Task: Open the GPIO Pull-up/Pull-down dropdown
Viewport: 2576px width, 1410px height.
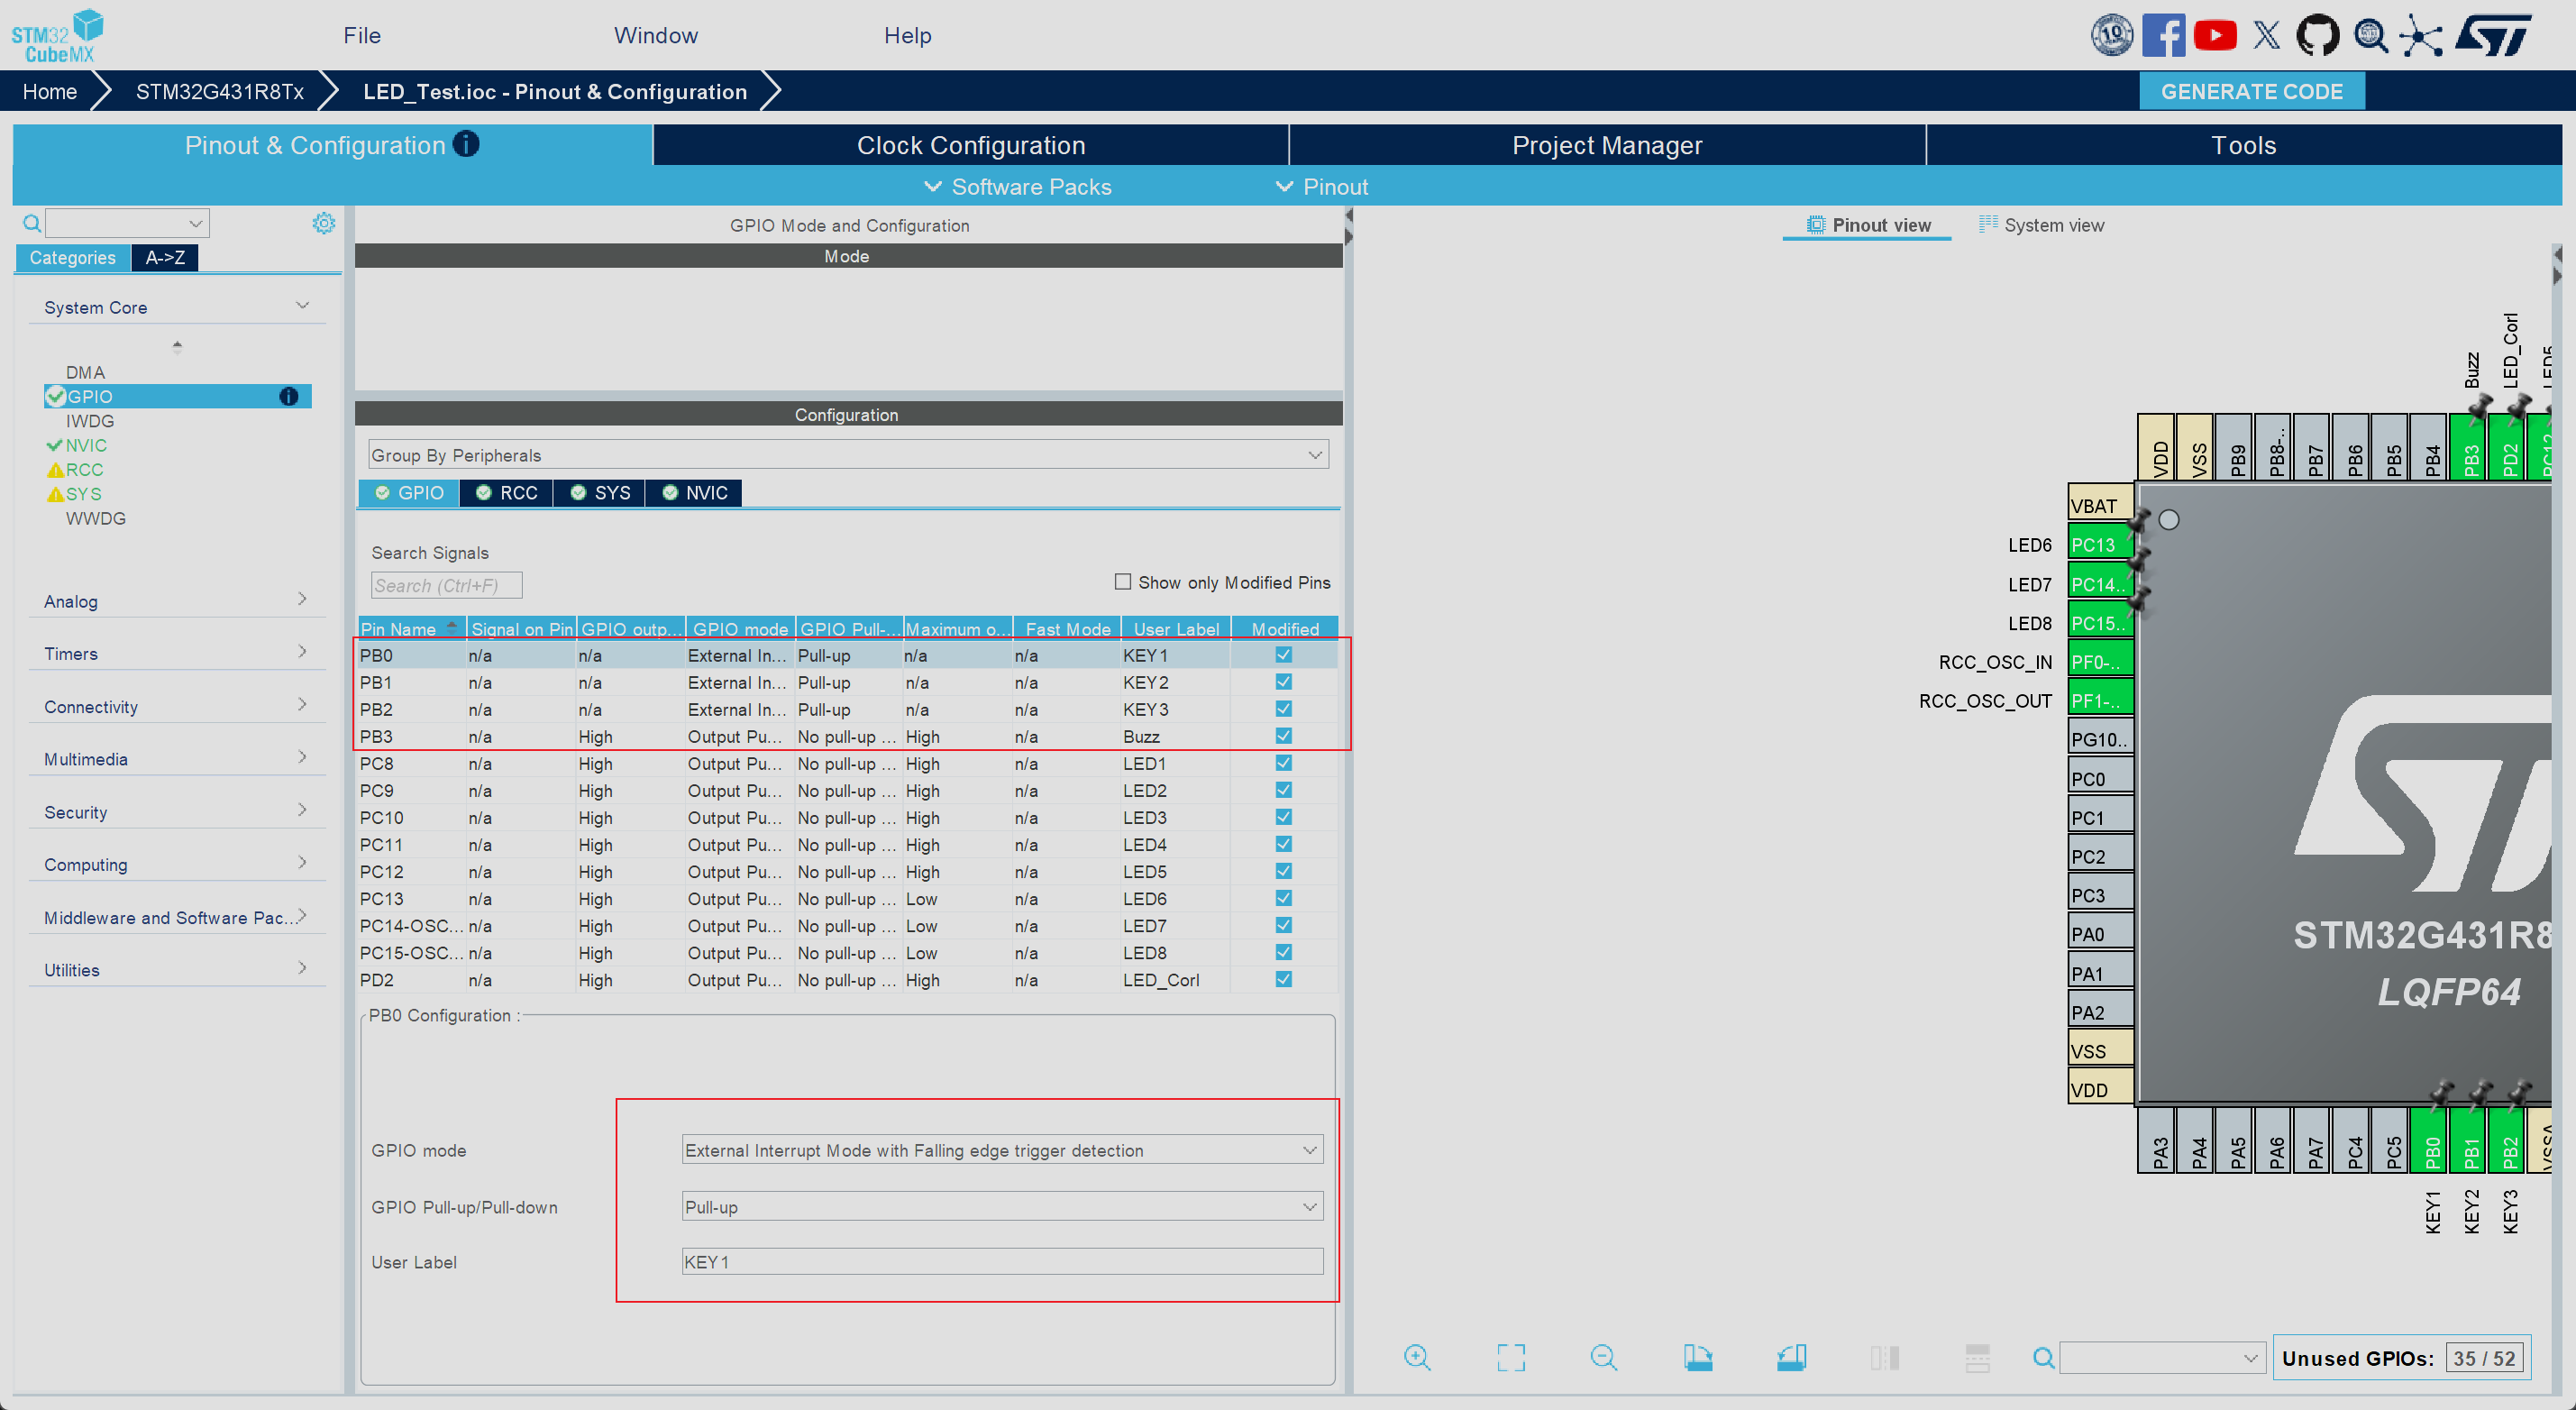Action: point(1002,1206)
